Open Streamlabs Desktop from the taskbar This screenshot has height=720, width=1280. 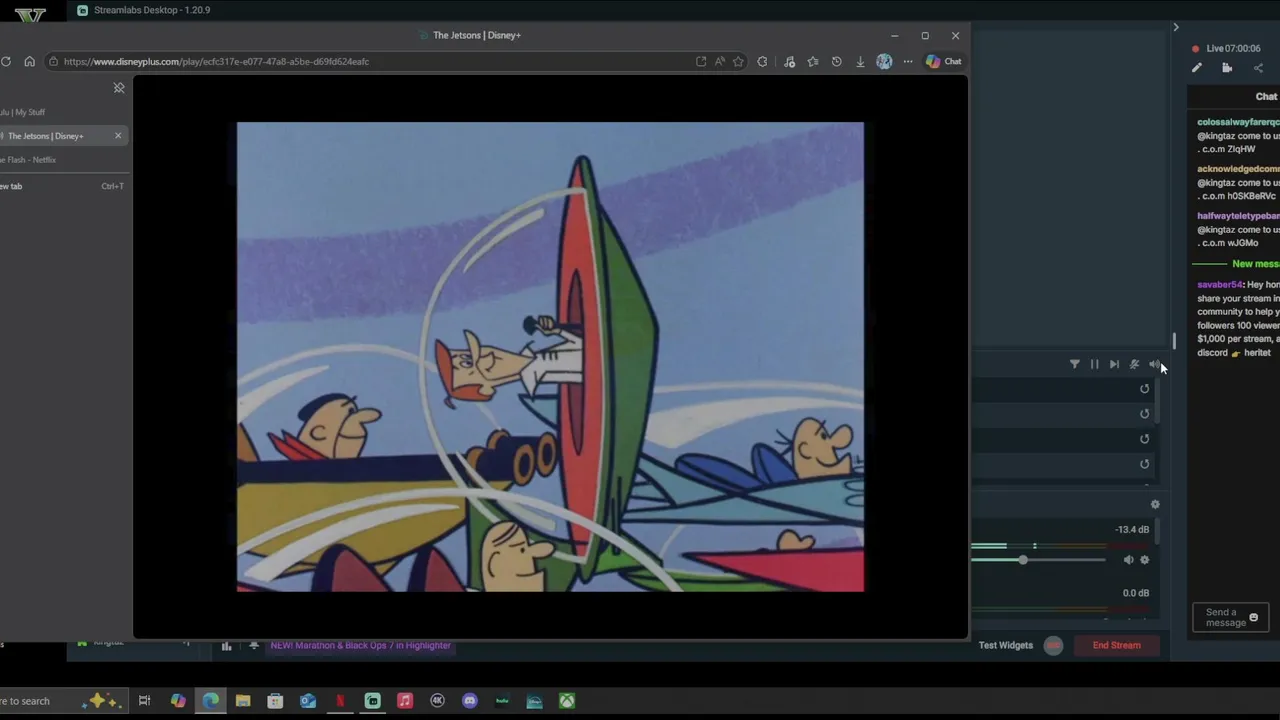pyautogui.click(x=373, y=701)
